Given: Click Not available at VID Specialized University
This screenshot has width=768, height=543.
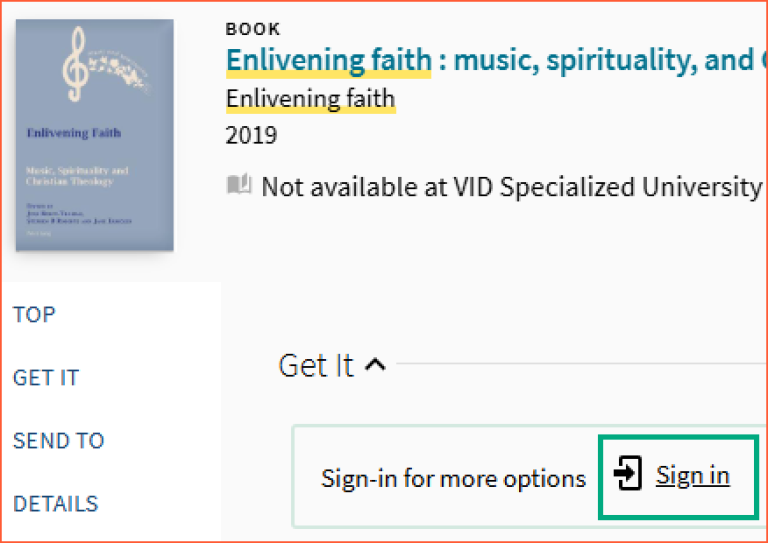Looking at the screenshot, I should (x=510, y=187).
